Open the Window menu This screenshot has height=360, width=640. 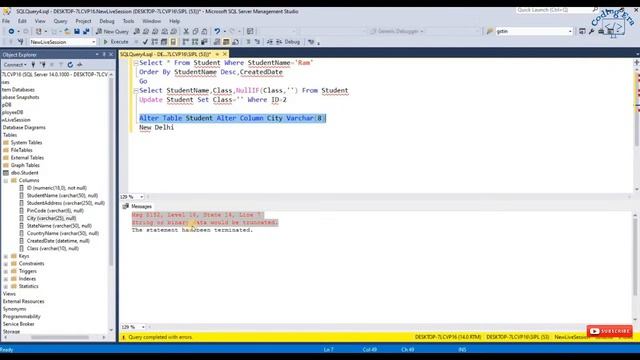tap(151, 21)
